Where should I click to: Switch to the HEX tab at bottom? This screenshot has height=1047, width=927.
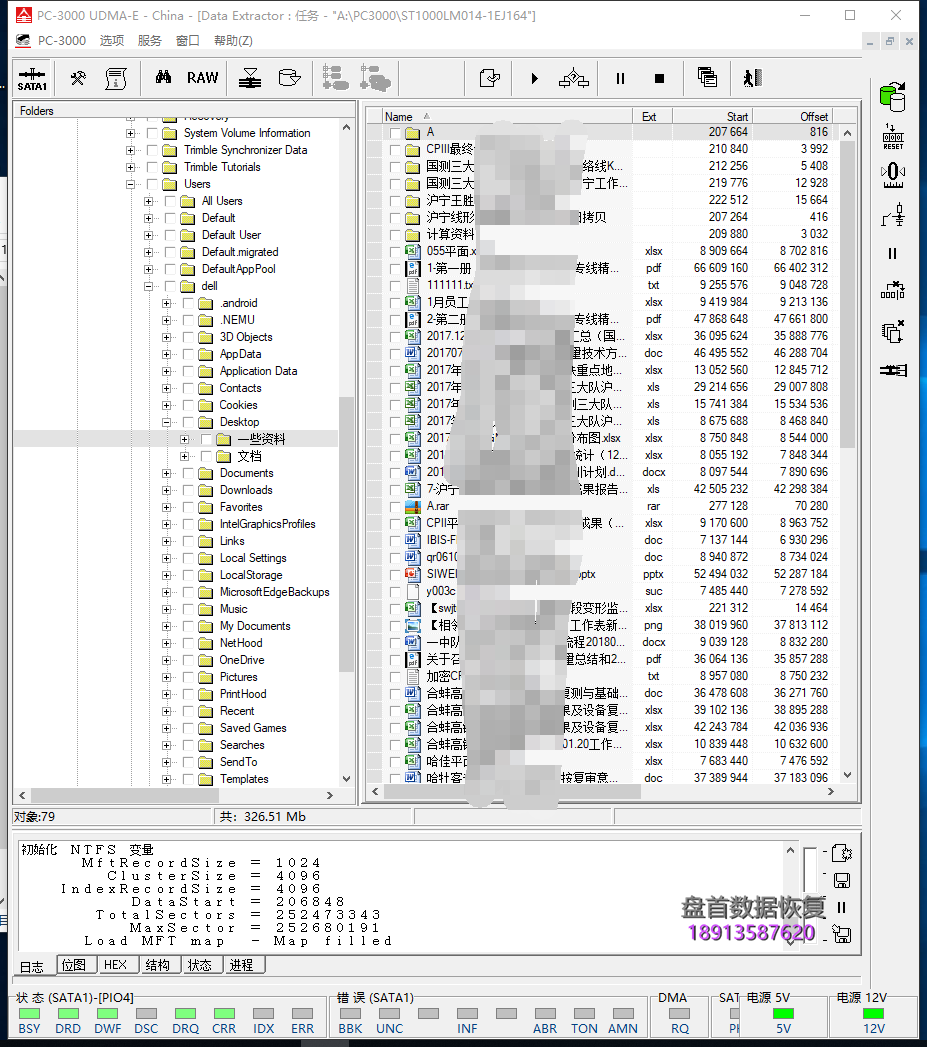[x=117, y=964]
